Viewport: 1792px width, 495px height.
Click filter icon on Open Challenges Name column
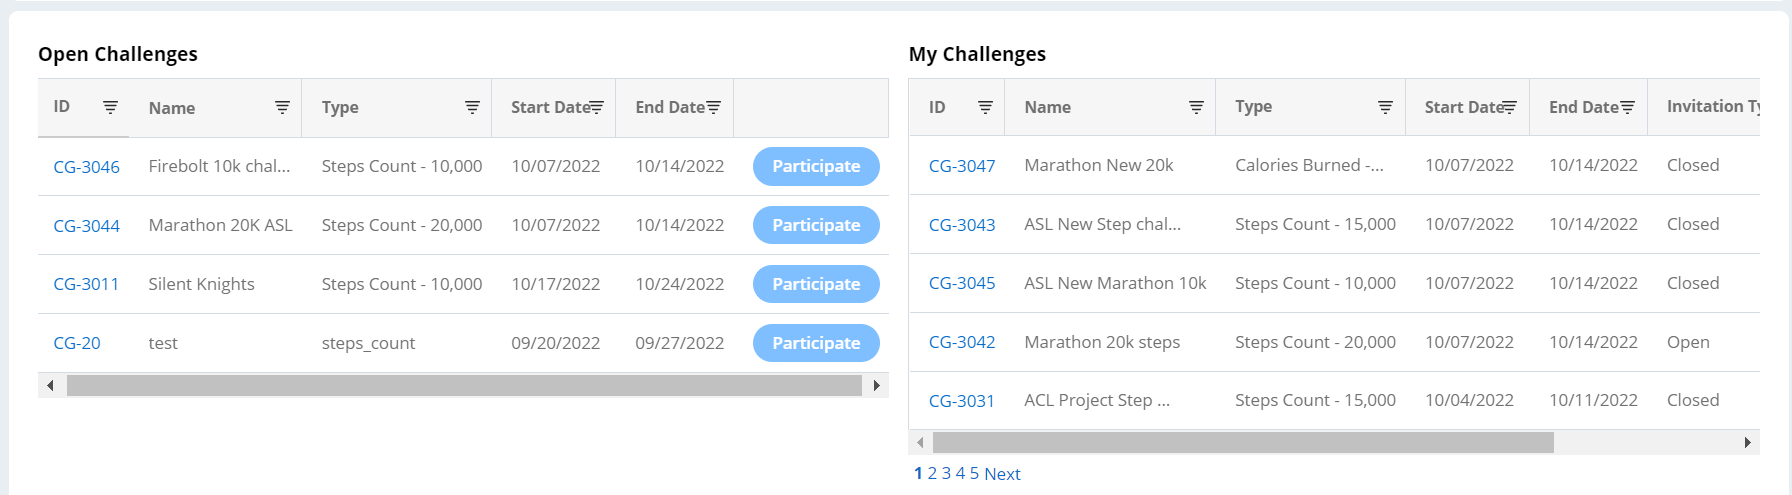point(282,107)
